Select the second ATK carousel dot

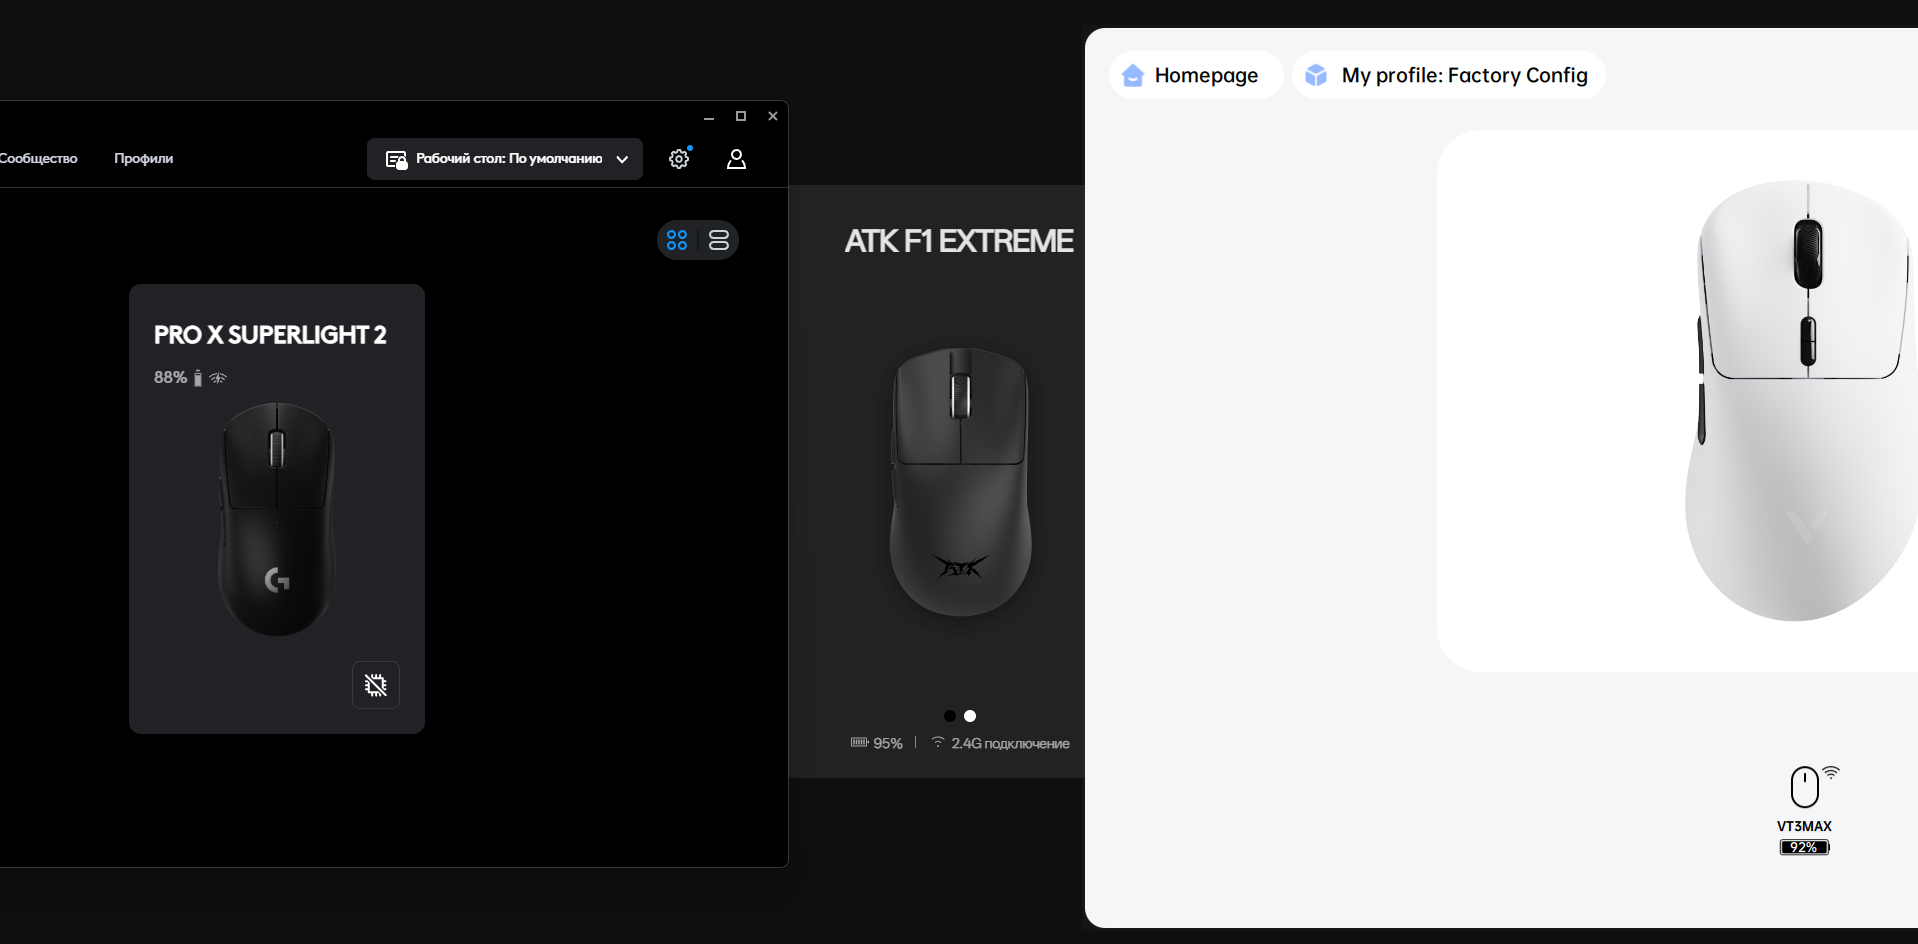970,716
